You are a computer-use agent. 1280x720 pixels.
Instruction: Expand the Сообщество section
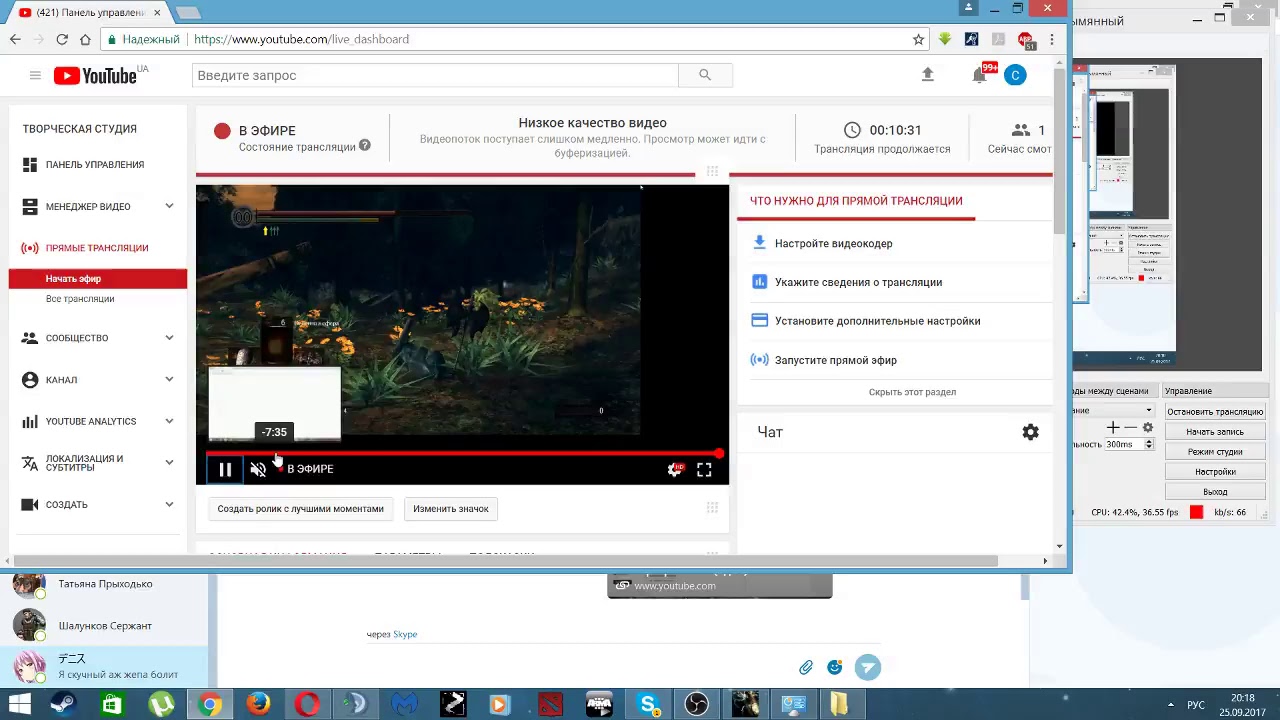(169, 338)
